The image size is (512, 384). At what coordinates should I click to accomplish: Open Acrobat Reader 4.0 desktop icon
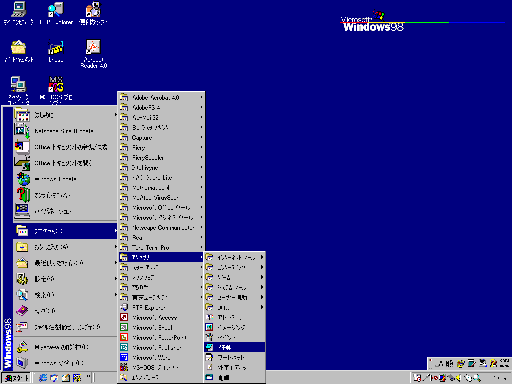(93, 53)
